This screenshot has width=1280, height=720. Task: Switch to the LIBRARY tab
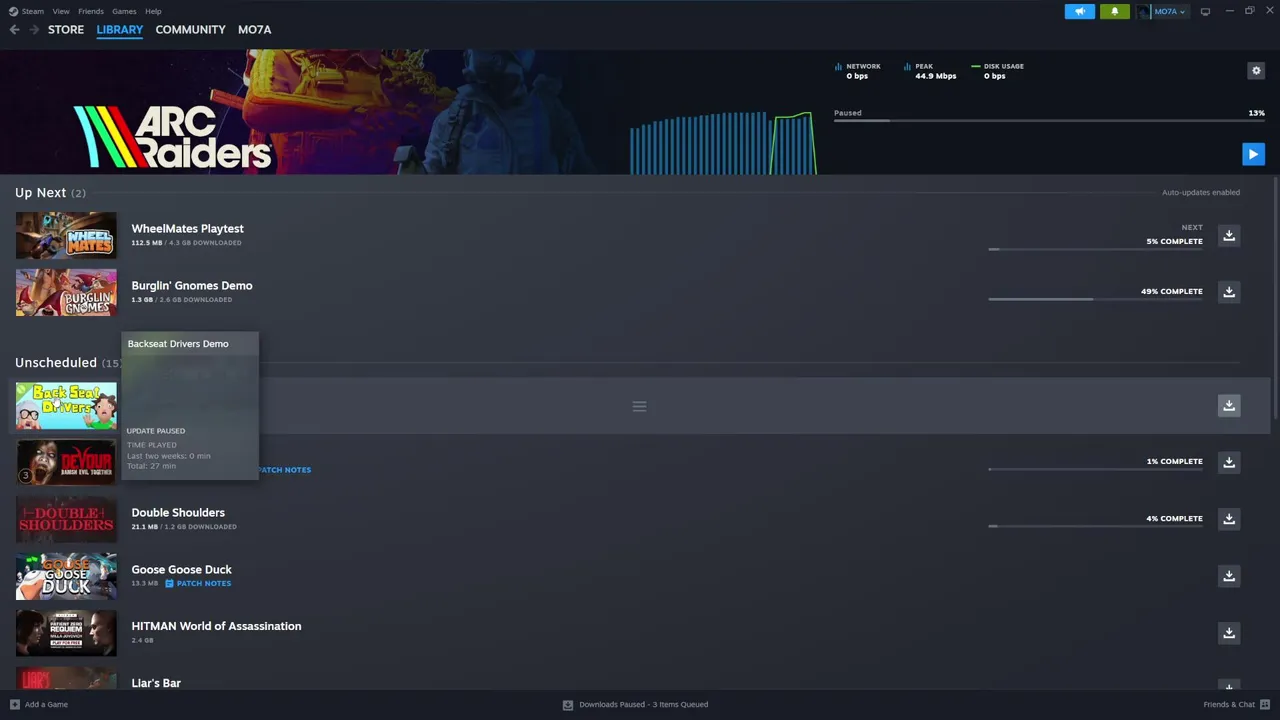coord(120,30)
